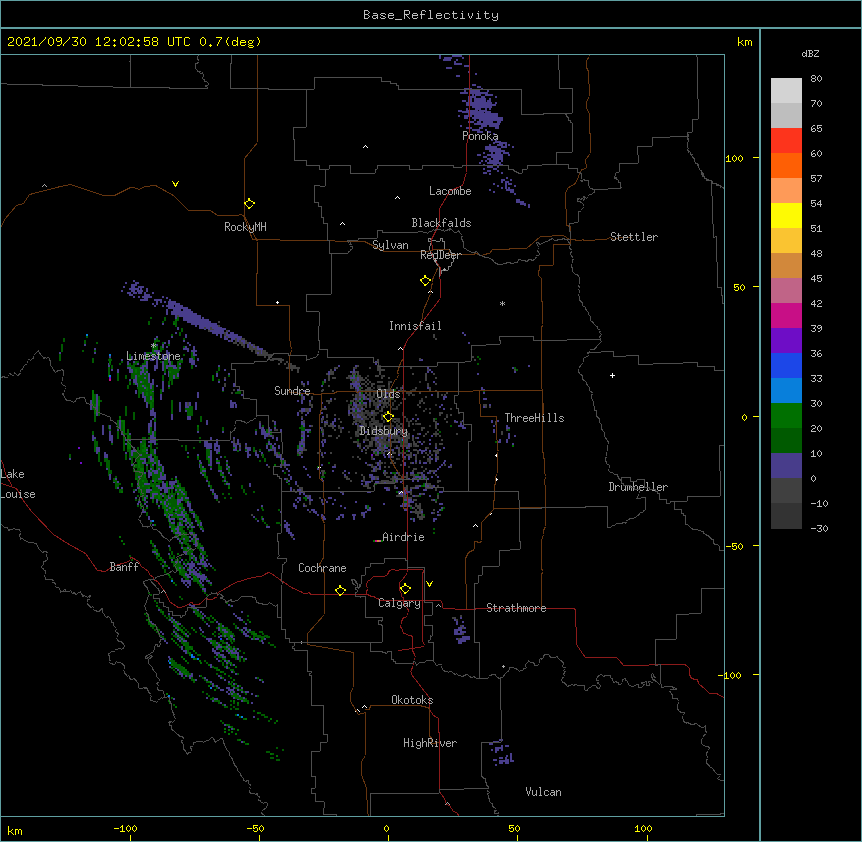Select the red 65 dBZ legend swatch
Image resolution: width=862 pixels, height=842 pixels.
(786, 141)
